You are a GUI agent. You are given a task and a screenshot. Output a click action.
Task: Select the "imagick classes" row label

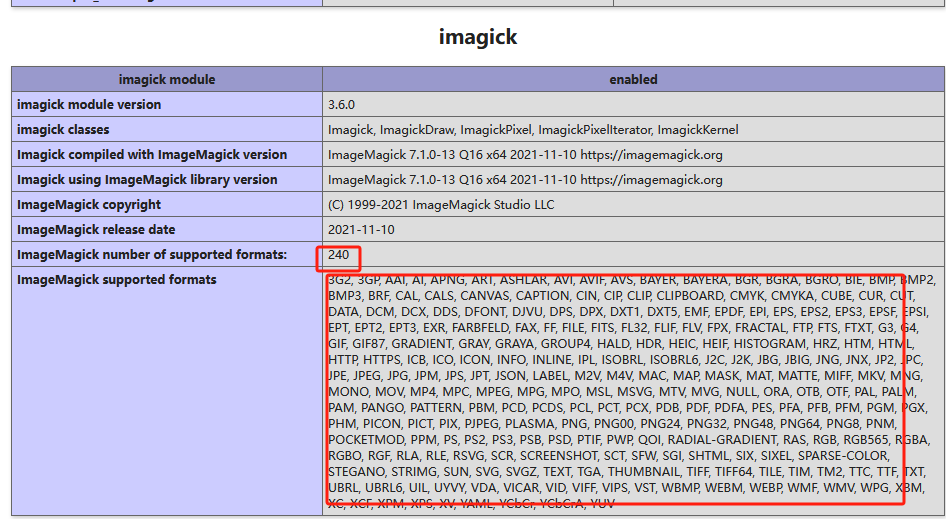click(x=63, y=130)
